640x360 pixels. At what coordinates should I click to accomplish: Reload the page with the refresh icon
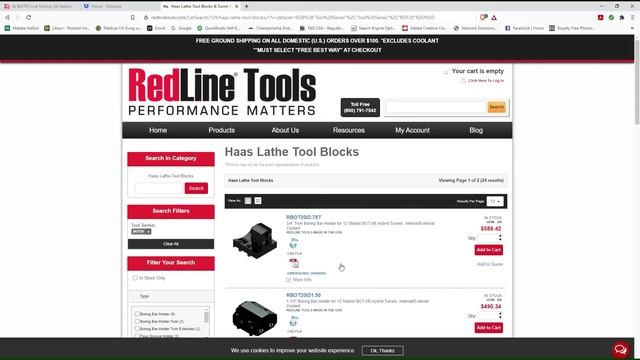tap(29, 18)
